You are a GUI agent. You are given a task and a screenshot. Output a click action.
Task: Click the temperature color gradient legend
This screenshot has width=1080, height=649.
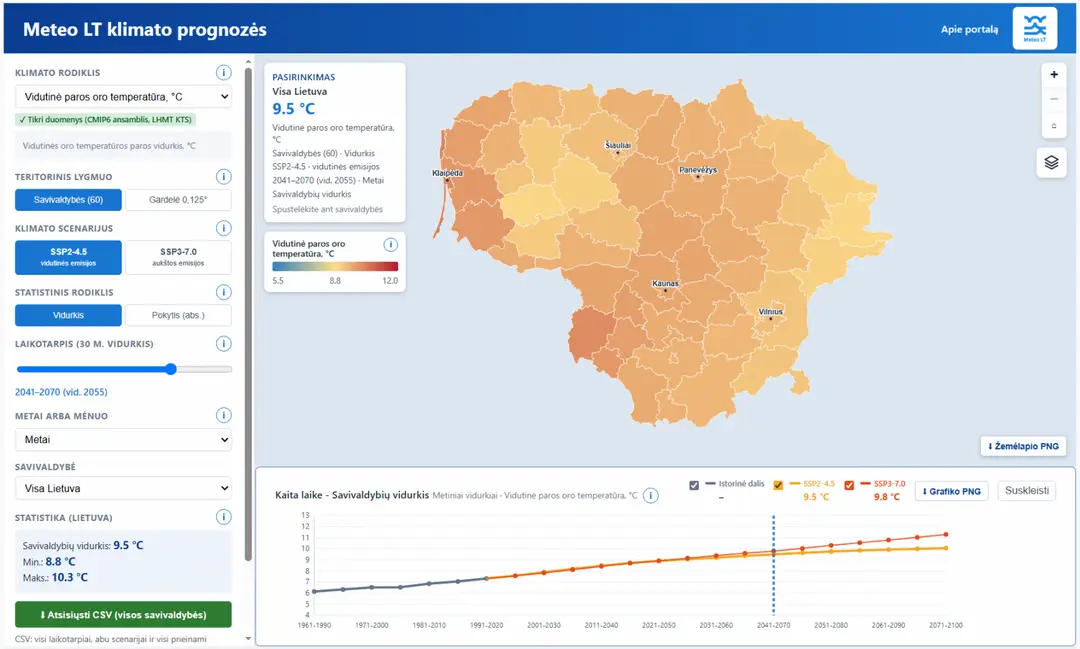pos(335,266)
